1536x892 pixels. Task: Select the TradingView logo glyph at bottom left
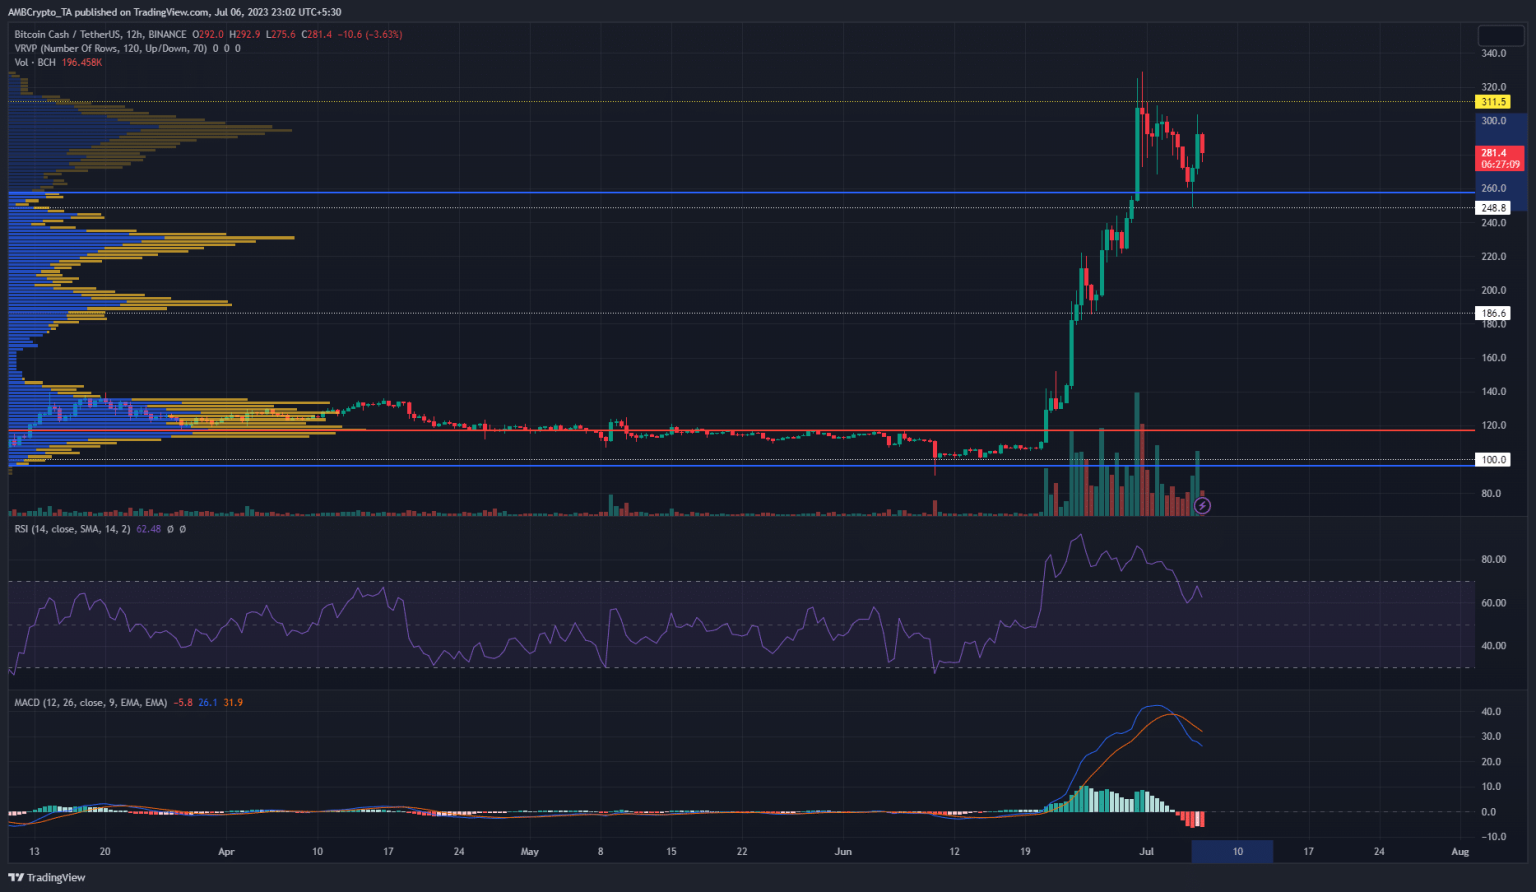coord(17,877)
